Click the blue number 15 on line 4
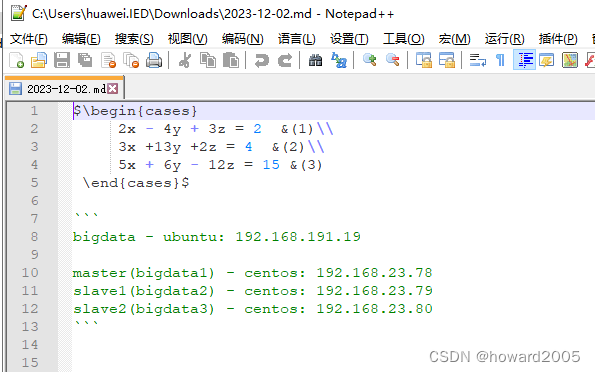 tap(271, 165)
